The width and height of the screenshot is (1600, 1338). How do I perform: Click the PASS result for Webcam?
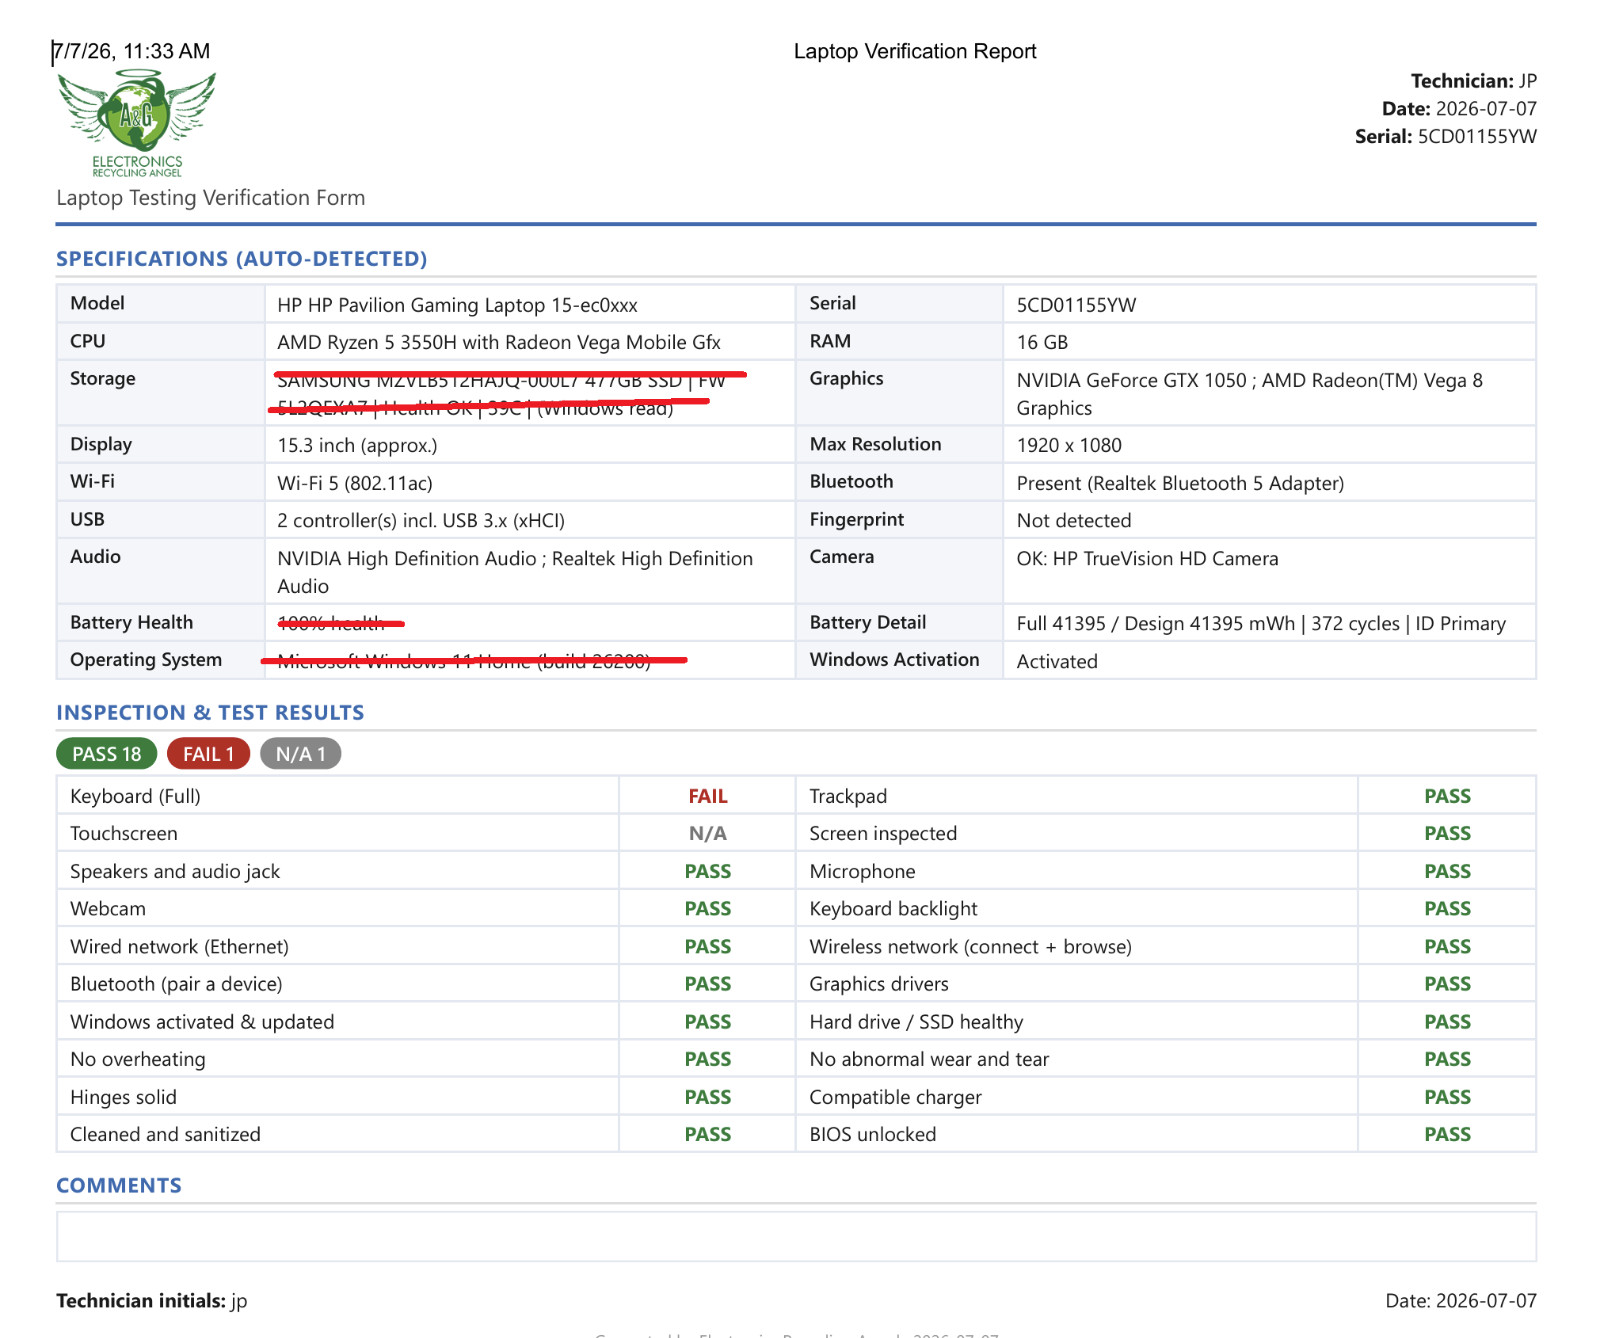click(x=708, y=909)
